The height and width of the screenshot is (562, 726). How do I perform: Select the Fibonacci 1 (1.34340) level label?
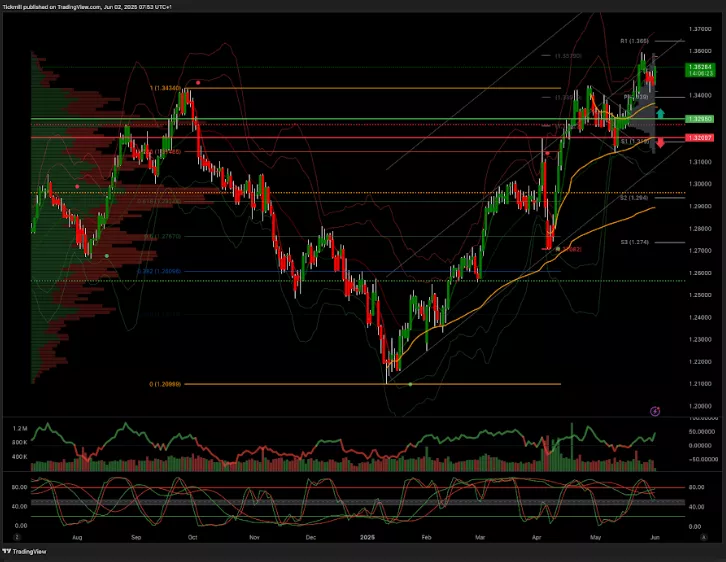point(165,88)
